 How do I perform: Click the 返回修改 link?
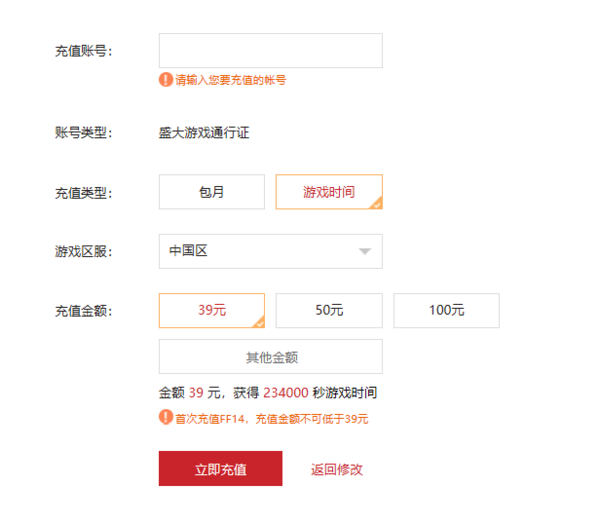tap(336, 469)
